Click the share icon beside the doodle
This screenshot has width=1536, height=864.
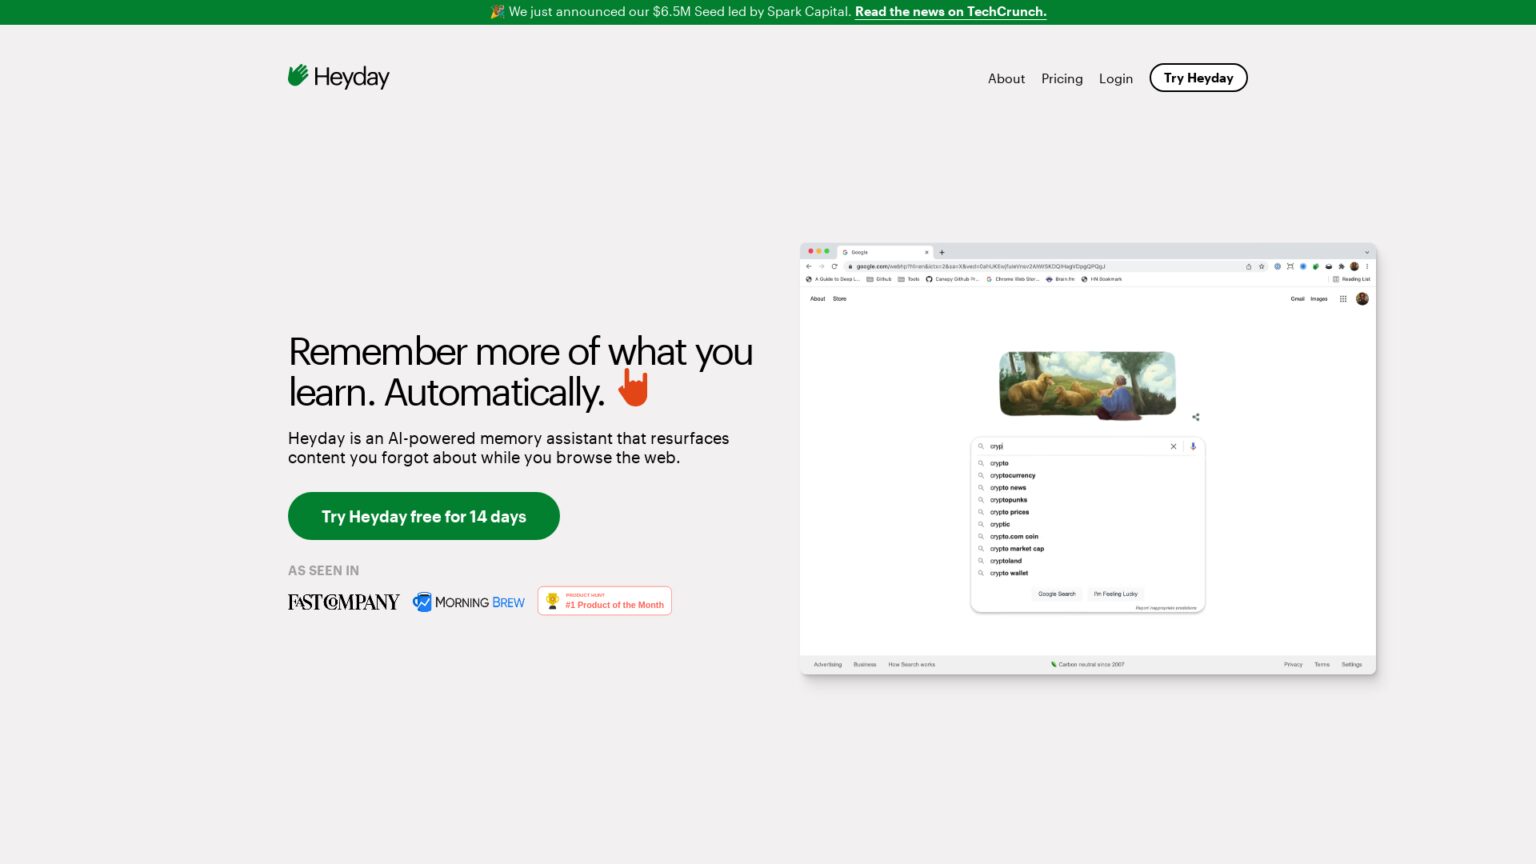[x=1196, y=417]
